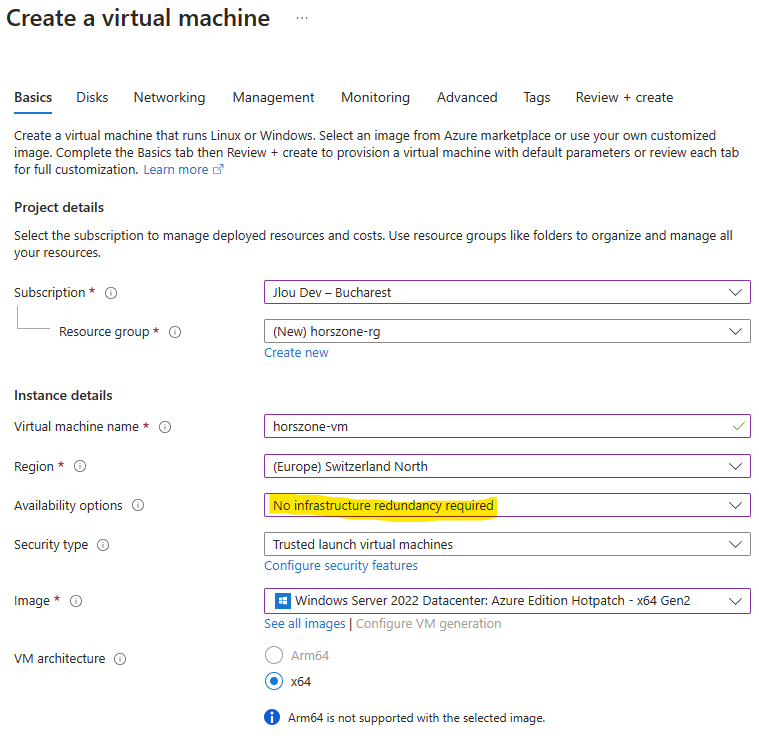Image resolution: width=759 pixels, height=745 pixels.
Task: Click the Security type info icon
Action: (103, 545)
